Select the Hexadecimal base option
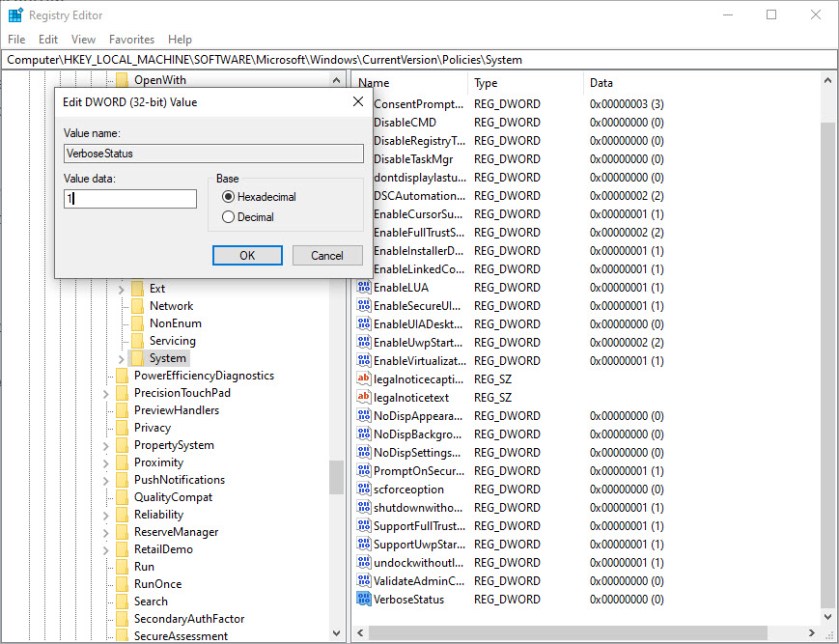The height and width of the screenshot is (644, 839). pos(228,197)
